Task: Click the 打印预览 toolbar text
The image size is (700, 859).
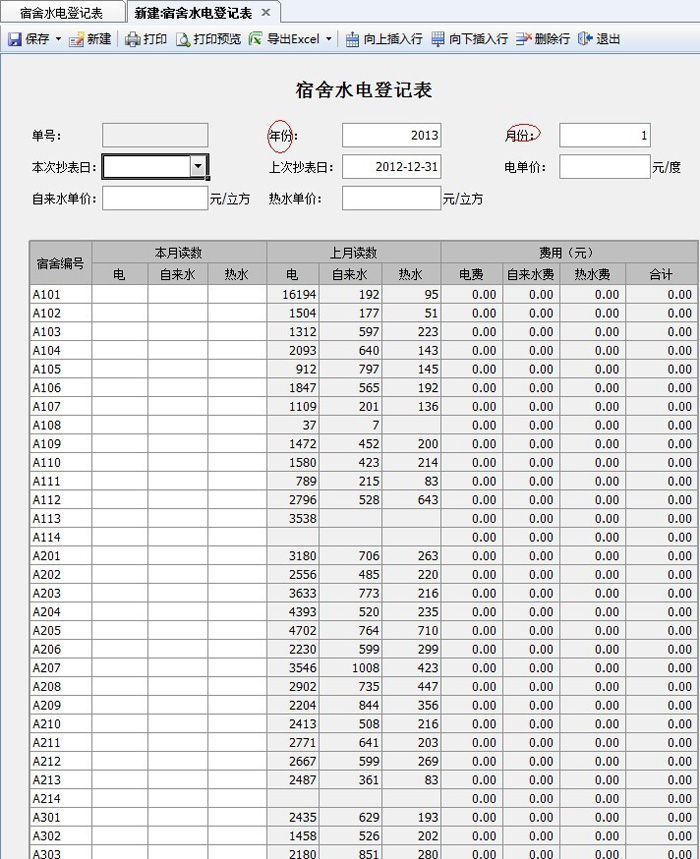Action: click(x=217, y=39)
